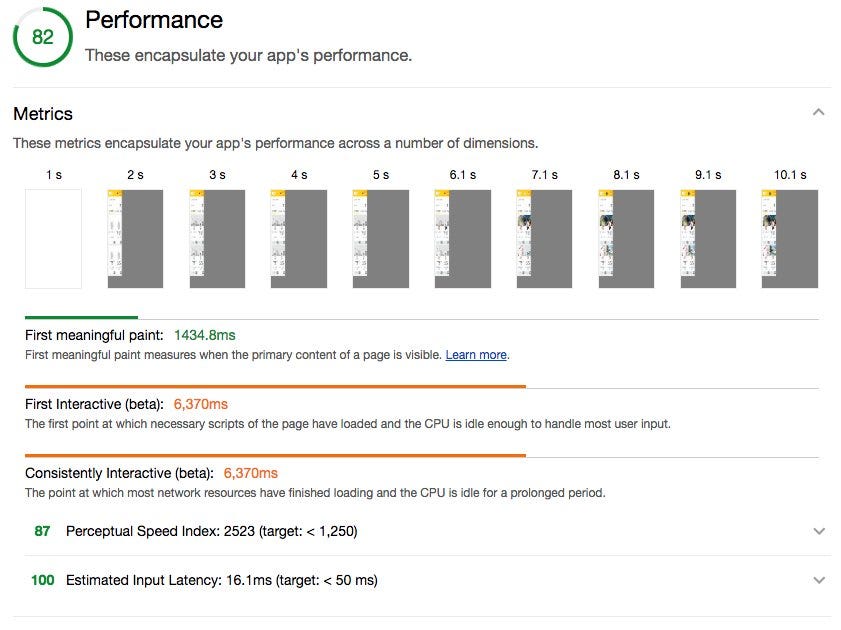Select the 7.1 s filmstrip screenshot
This screenshot has width=841, height=630.
(544, 239)
